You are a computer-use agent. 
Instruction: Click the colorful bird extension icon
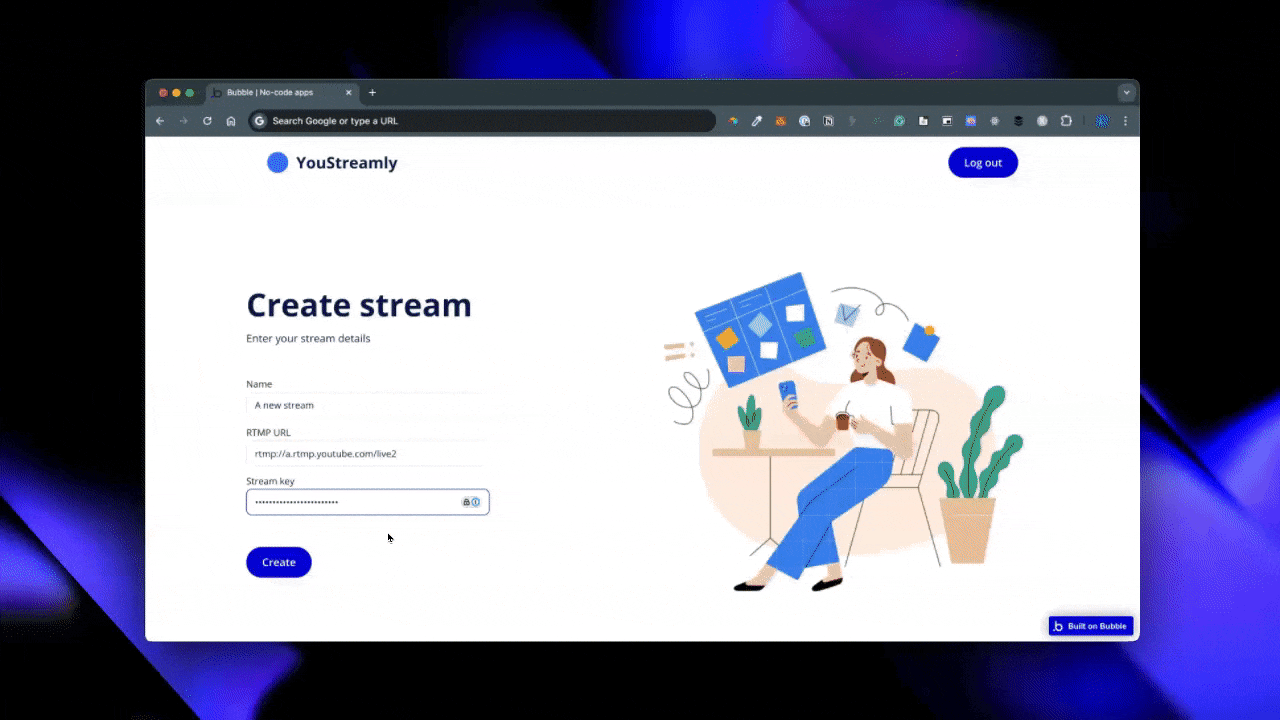[x=733, y=121]
